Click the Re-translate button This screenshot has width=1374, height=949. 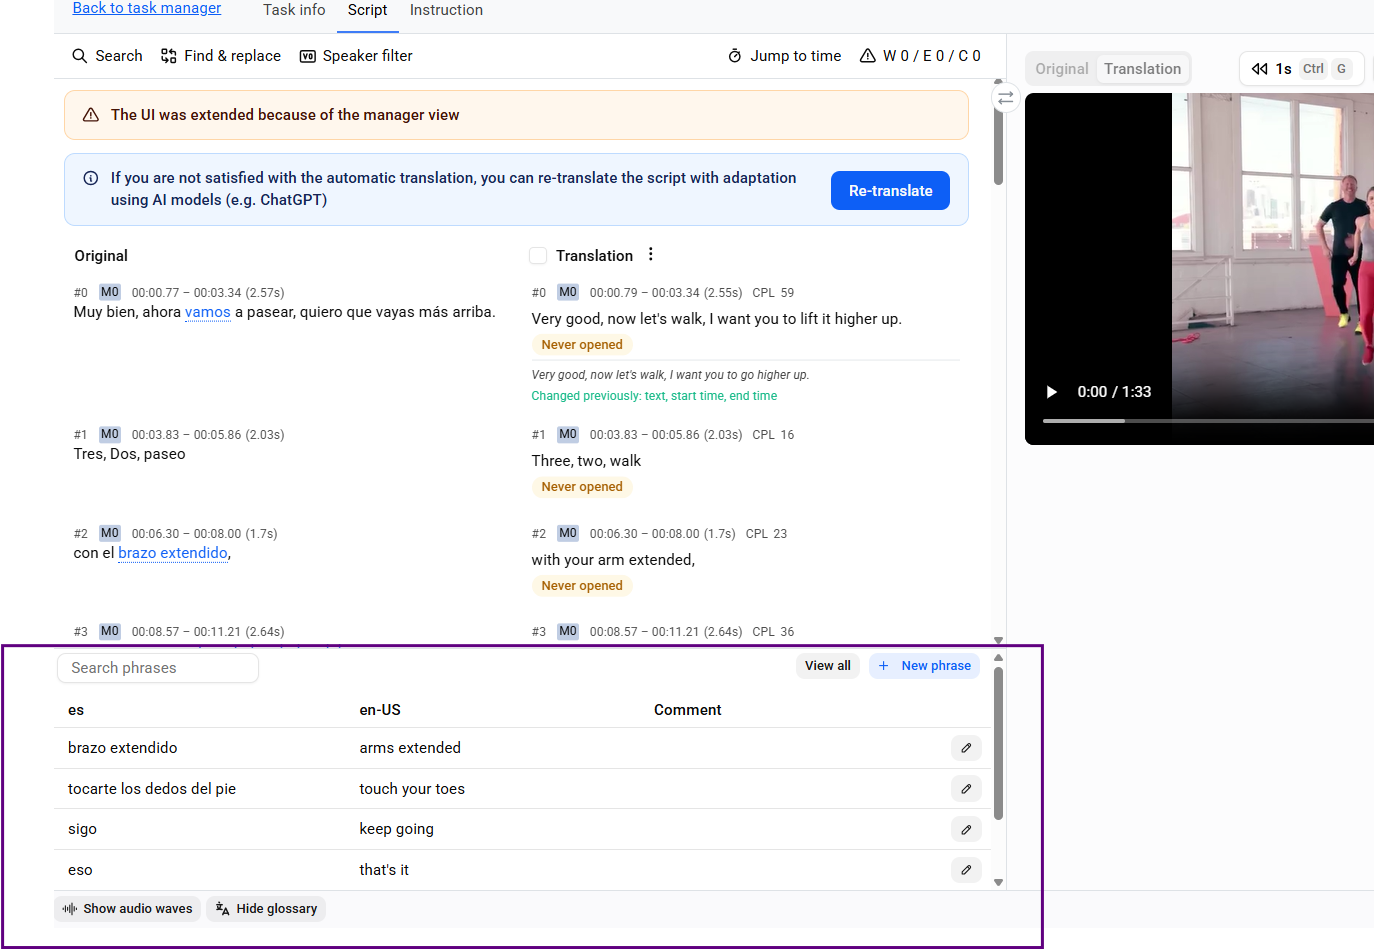pos(890,191)
